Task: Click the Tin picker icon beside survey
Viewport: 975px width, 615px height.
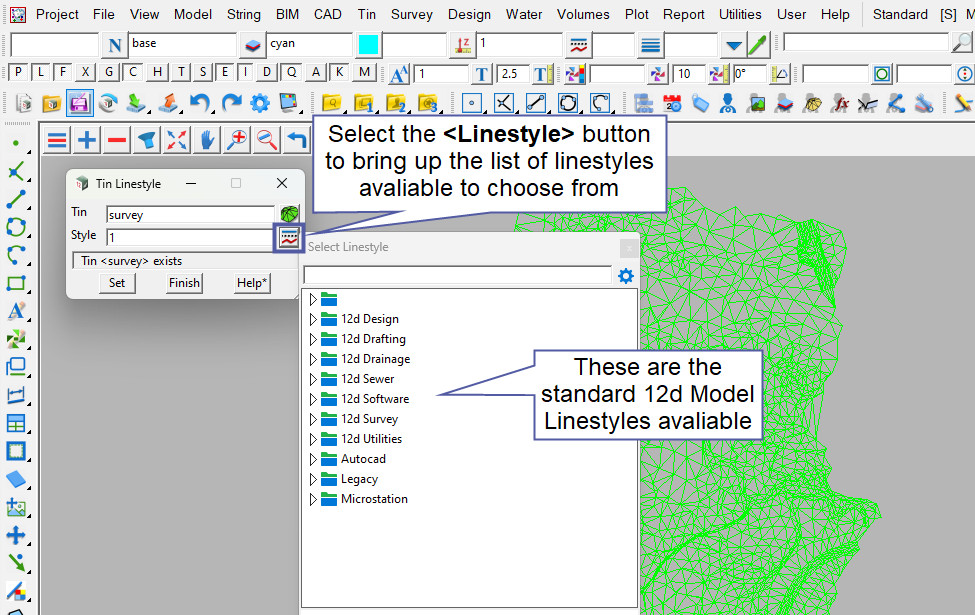Action: tap(289, 214)
